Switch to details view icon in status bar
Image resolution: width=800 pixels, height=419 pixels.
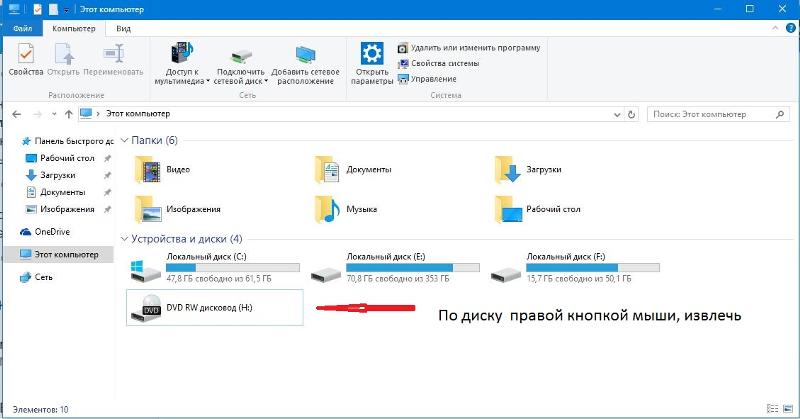point(772,409)
